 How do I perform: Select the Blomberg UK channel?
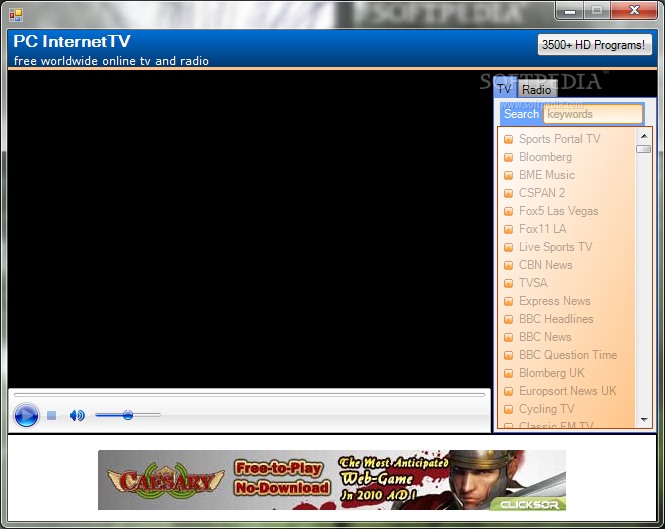pyautogui.click(x=552, y=373)
